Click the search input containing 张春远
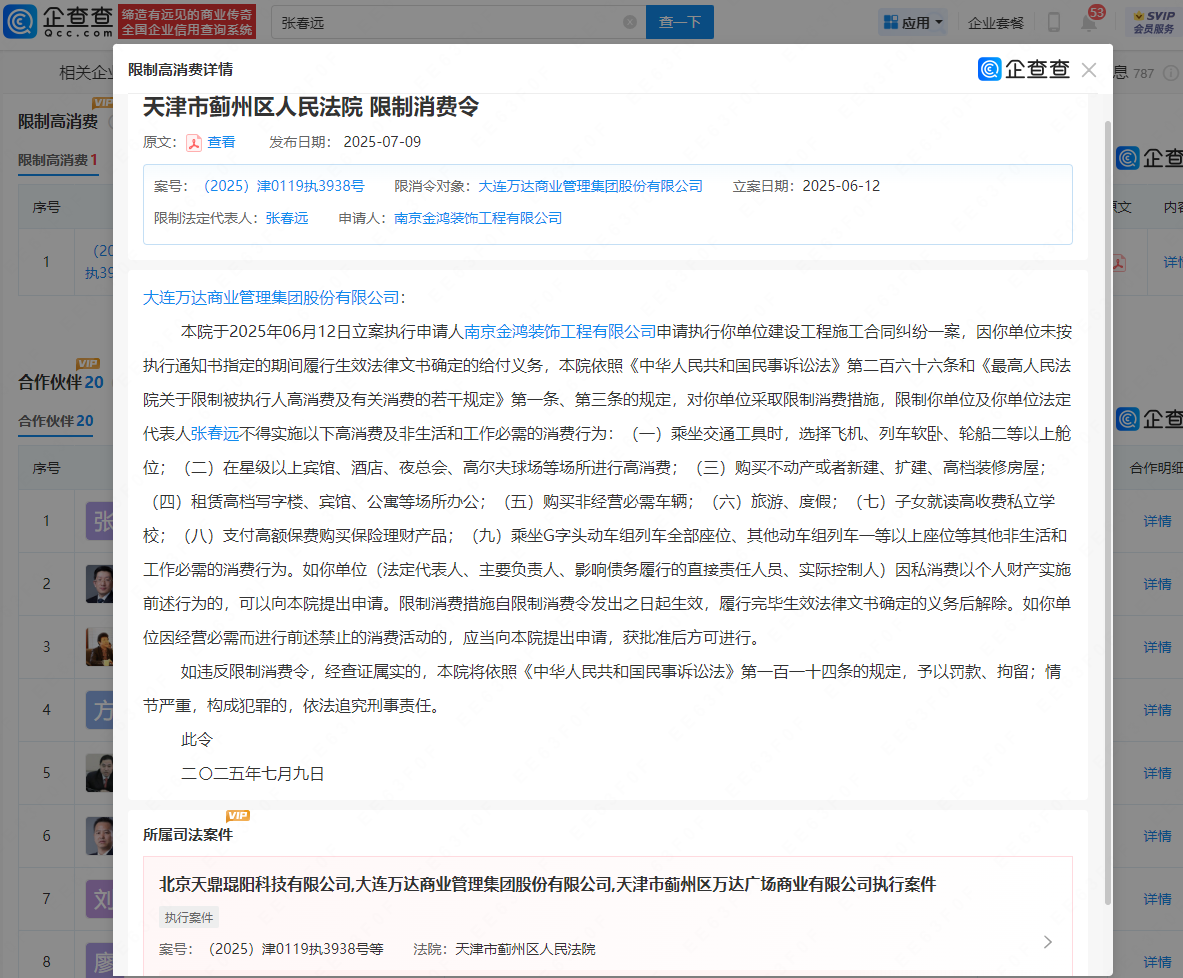The width and height of the screenshot is (1183, 978). point(445,22)
